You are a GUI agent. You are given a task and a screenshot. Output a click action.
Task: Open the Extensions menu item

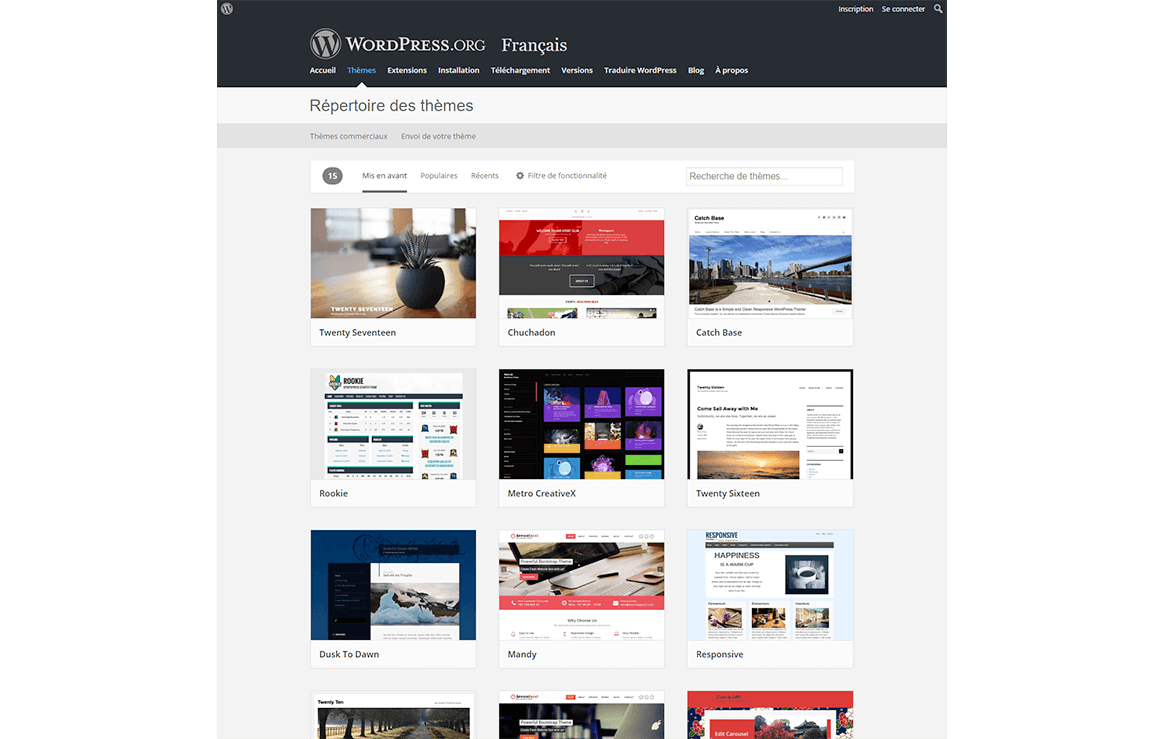point(407,71)
